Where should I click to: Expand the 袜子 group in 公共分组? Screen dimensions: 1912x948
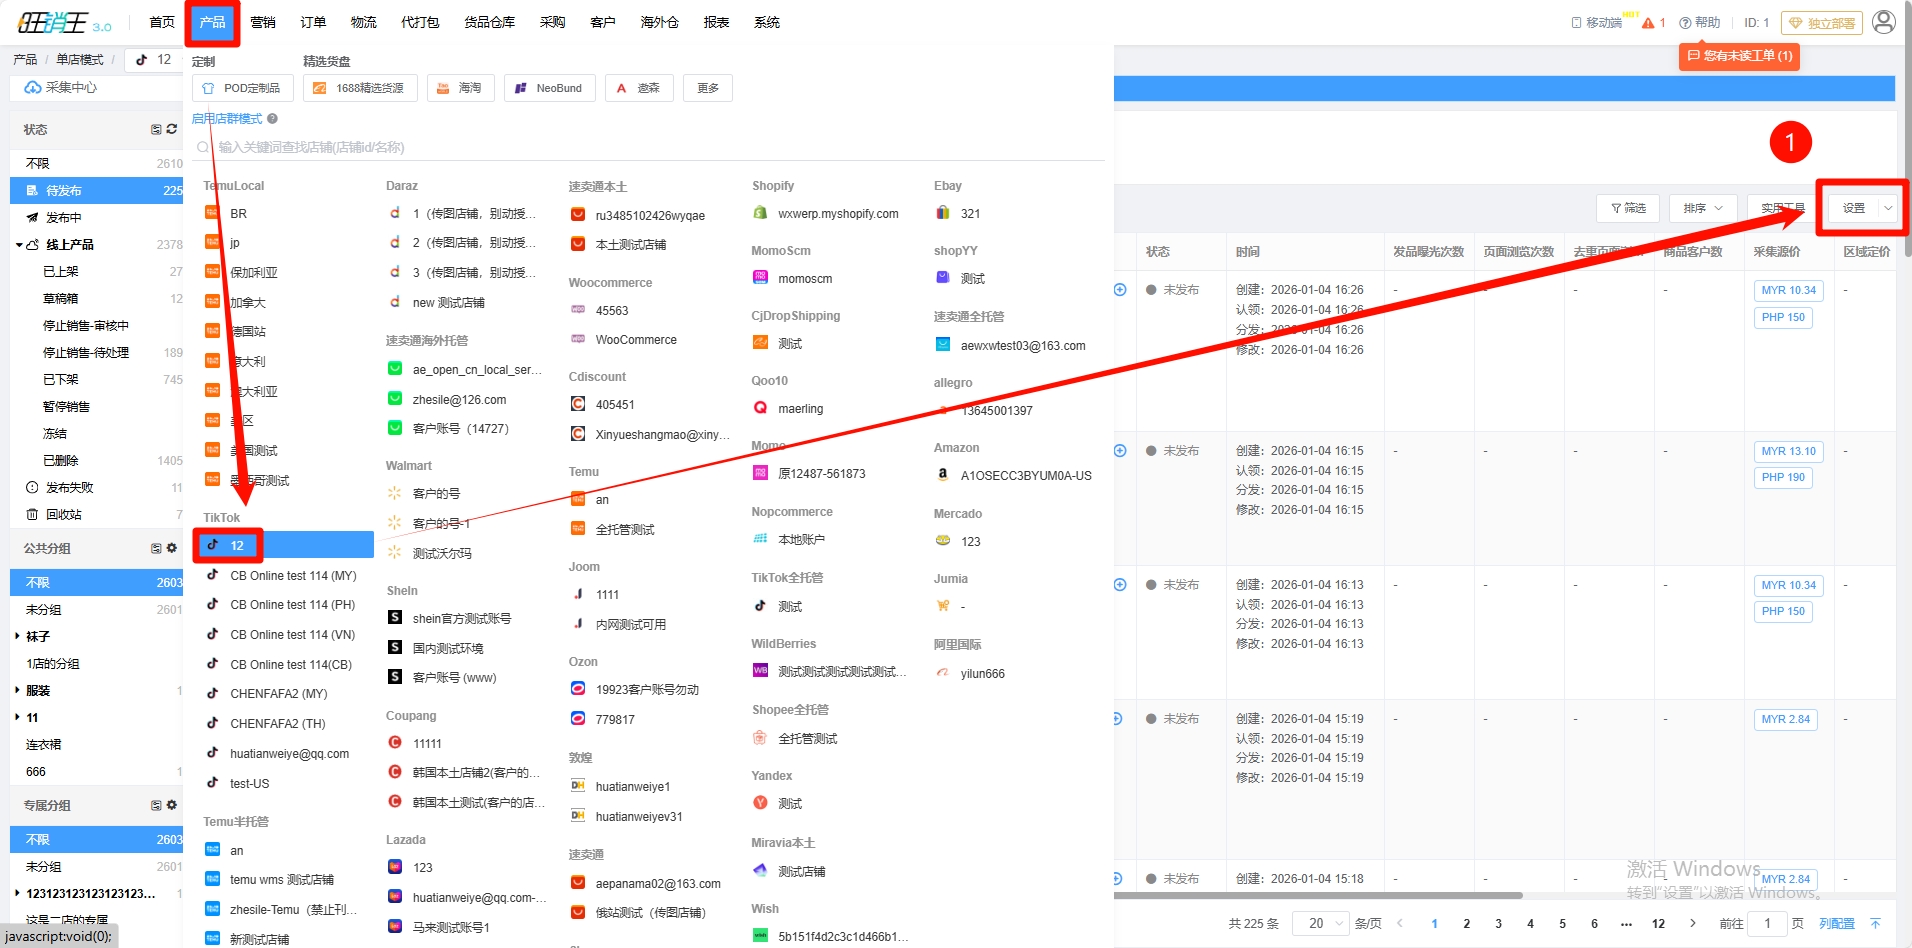pyautogui.click(x=18, y=636)
